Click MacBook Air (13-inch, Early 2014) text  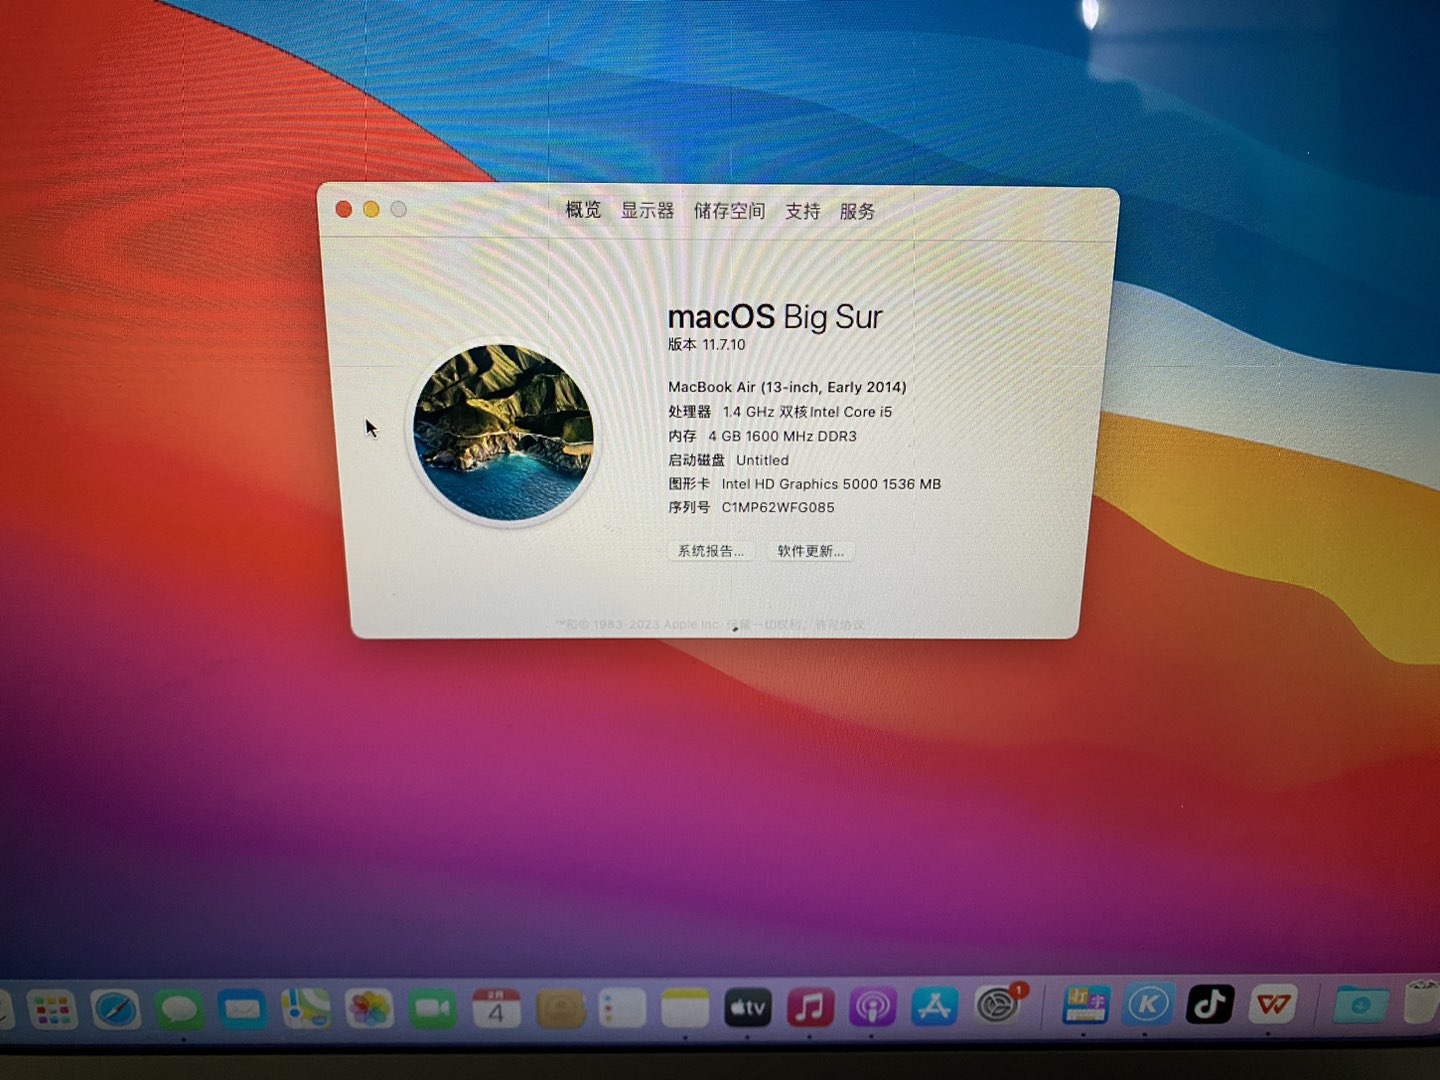[787, 387]
